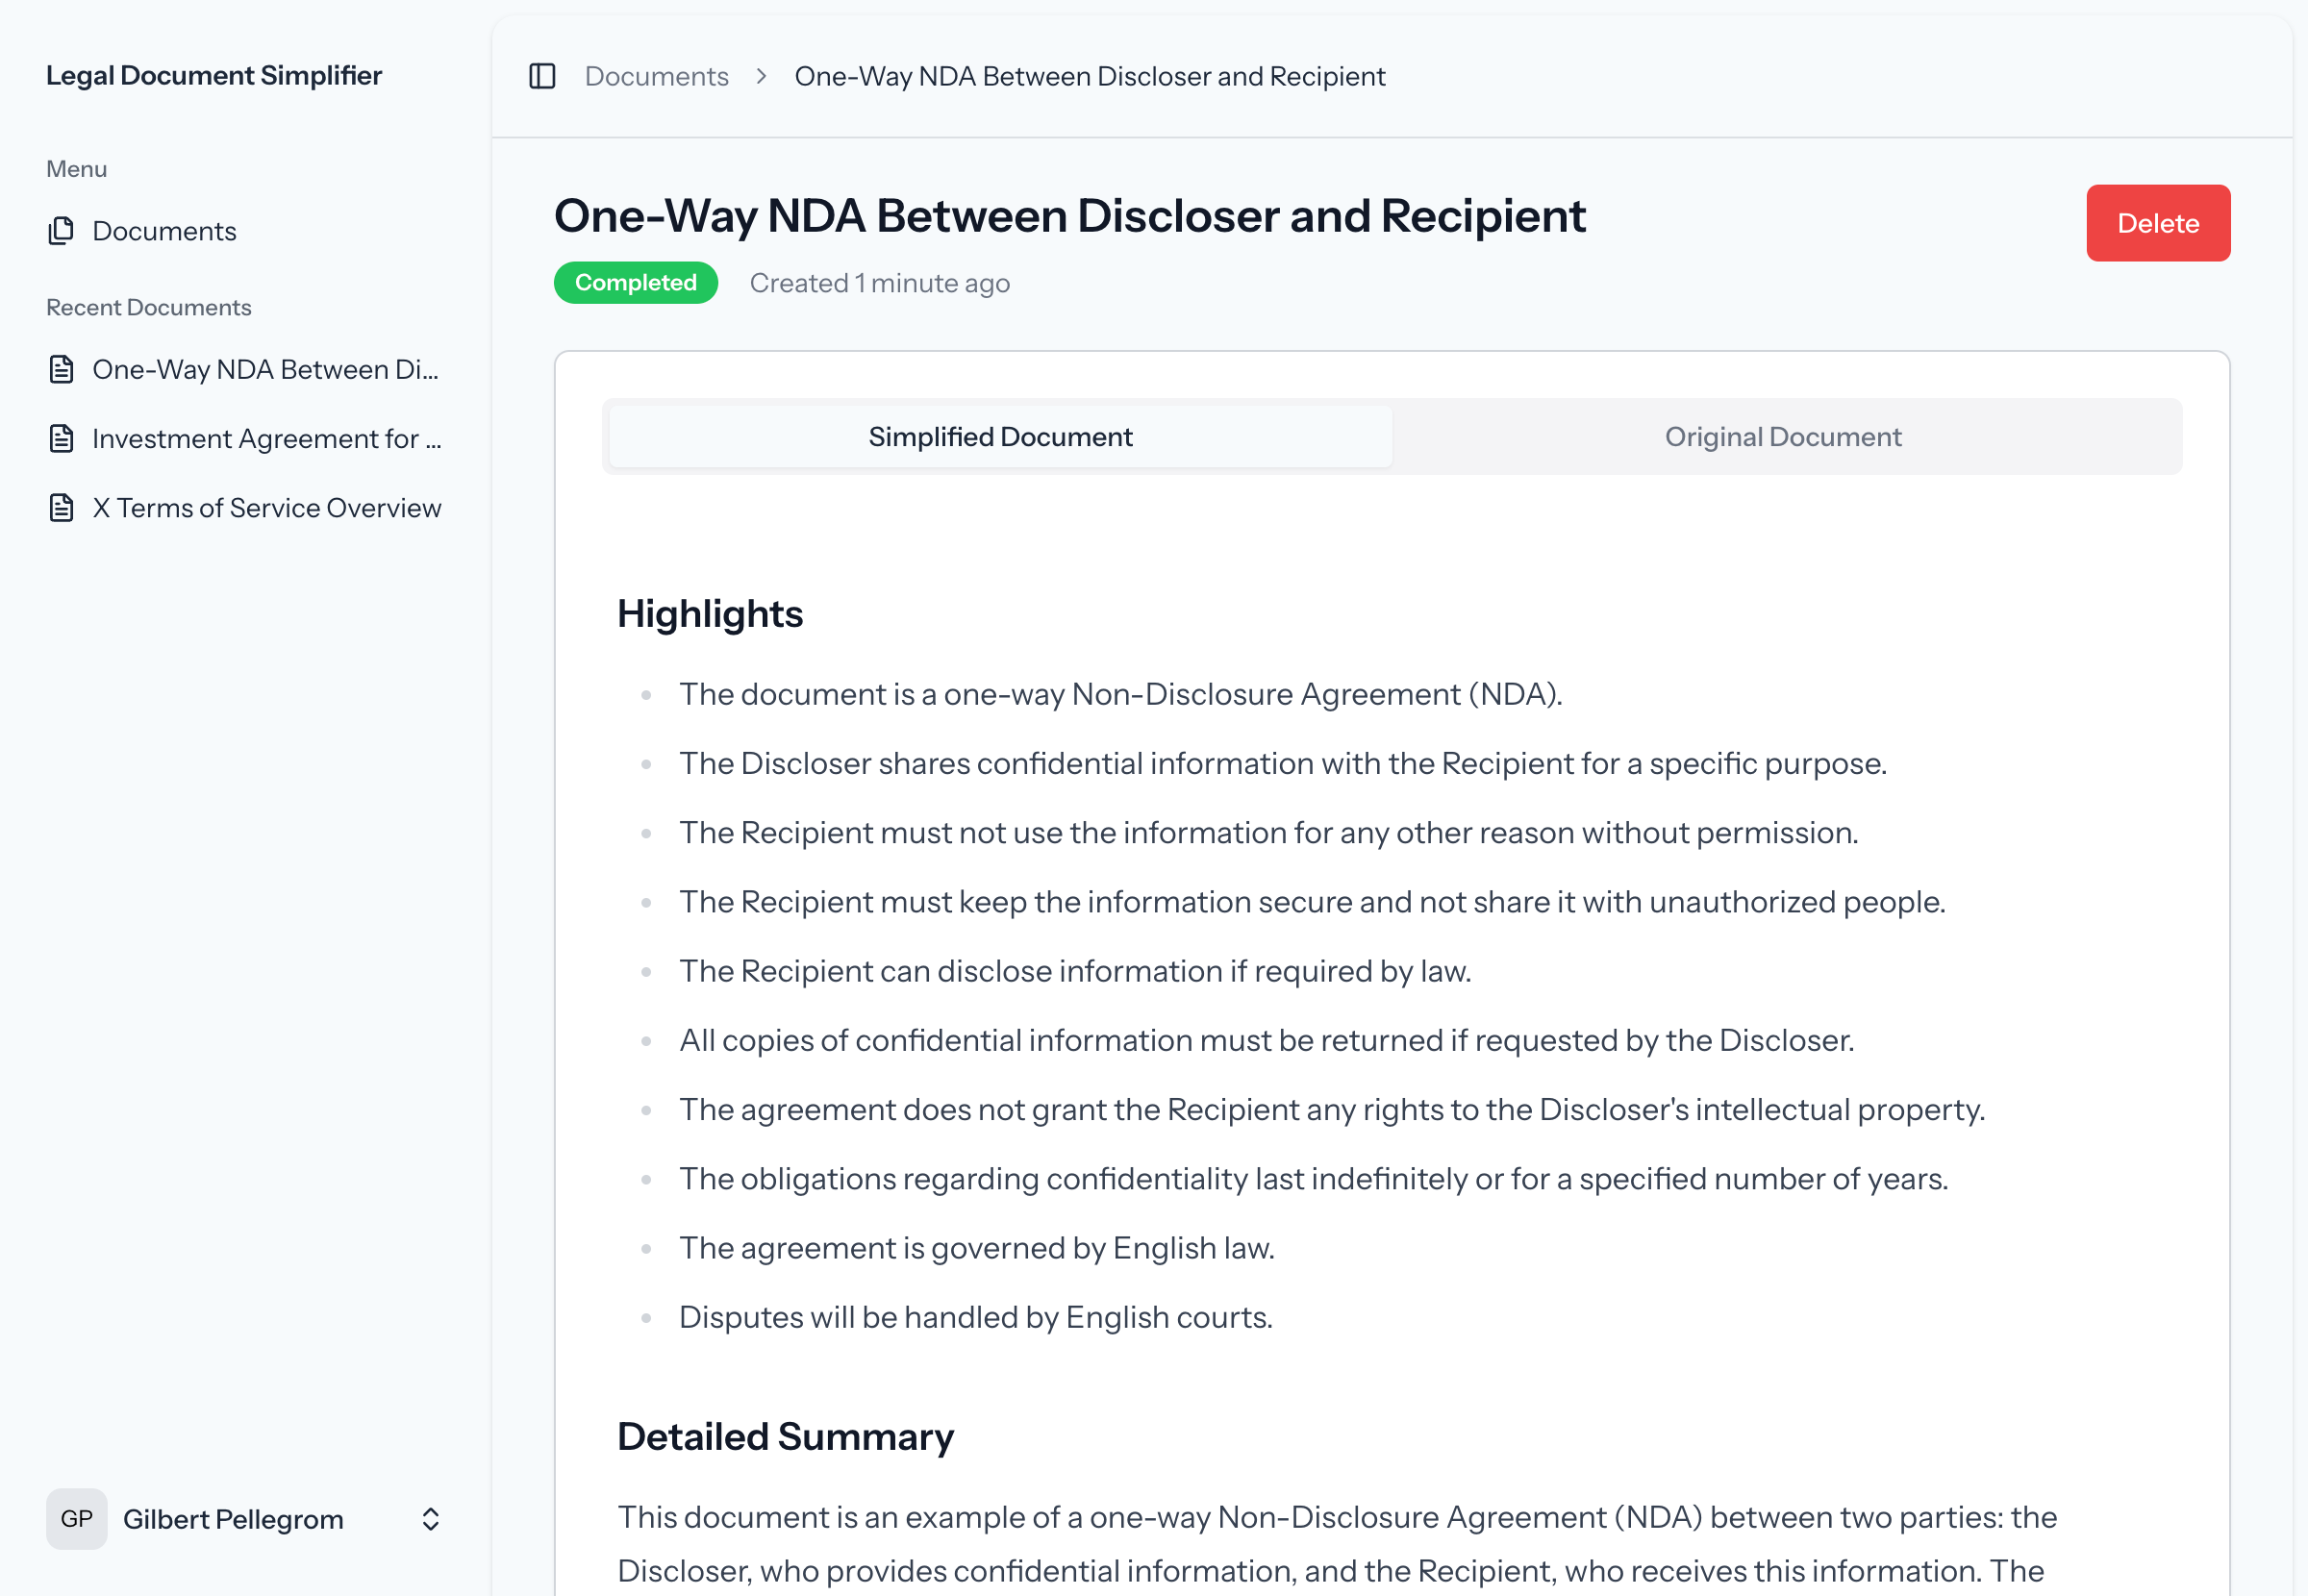The image size is (2308, 1596).
Task: Click the Delete button
Action: (x=2158, y=223)
